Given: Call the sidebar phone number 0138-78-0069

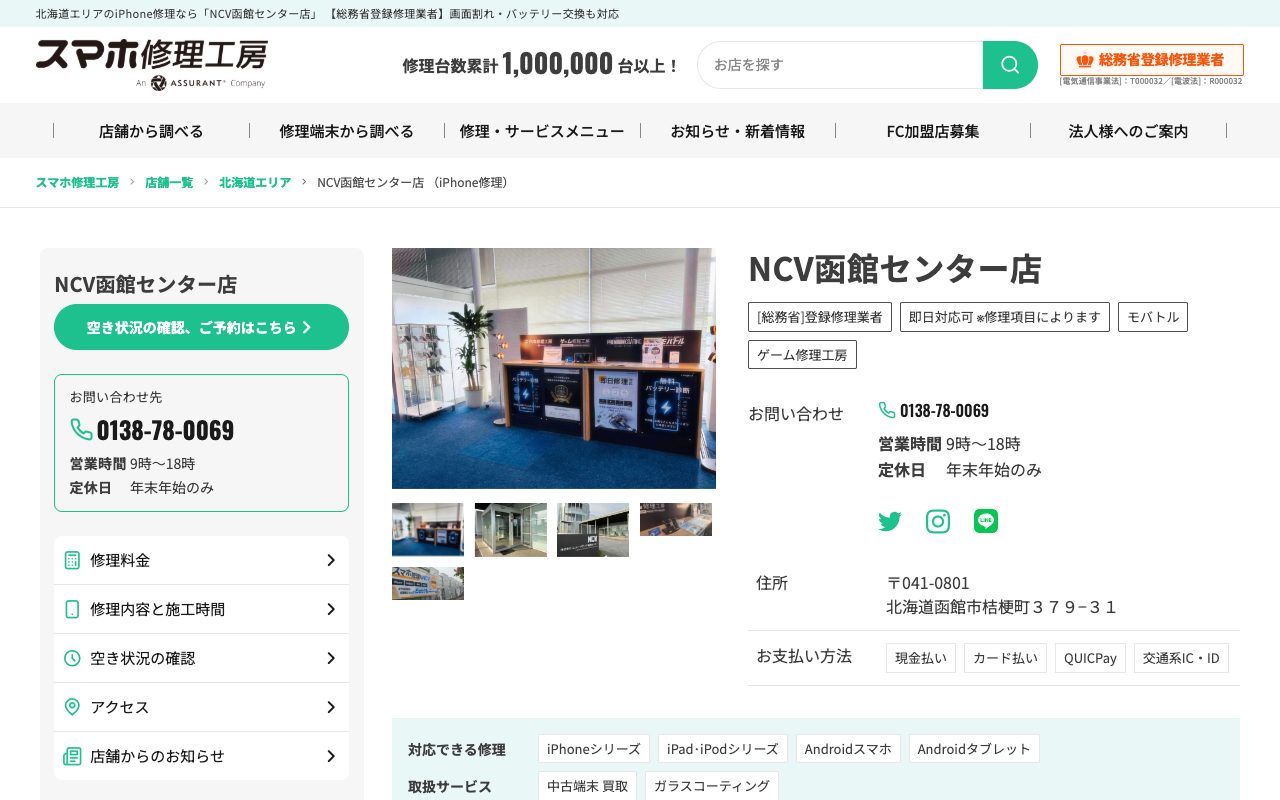Looking at the screenshot, I should tap(165, 430).
